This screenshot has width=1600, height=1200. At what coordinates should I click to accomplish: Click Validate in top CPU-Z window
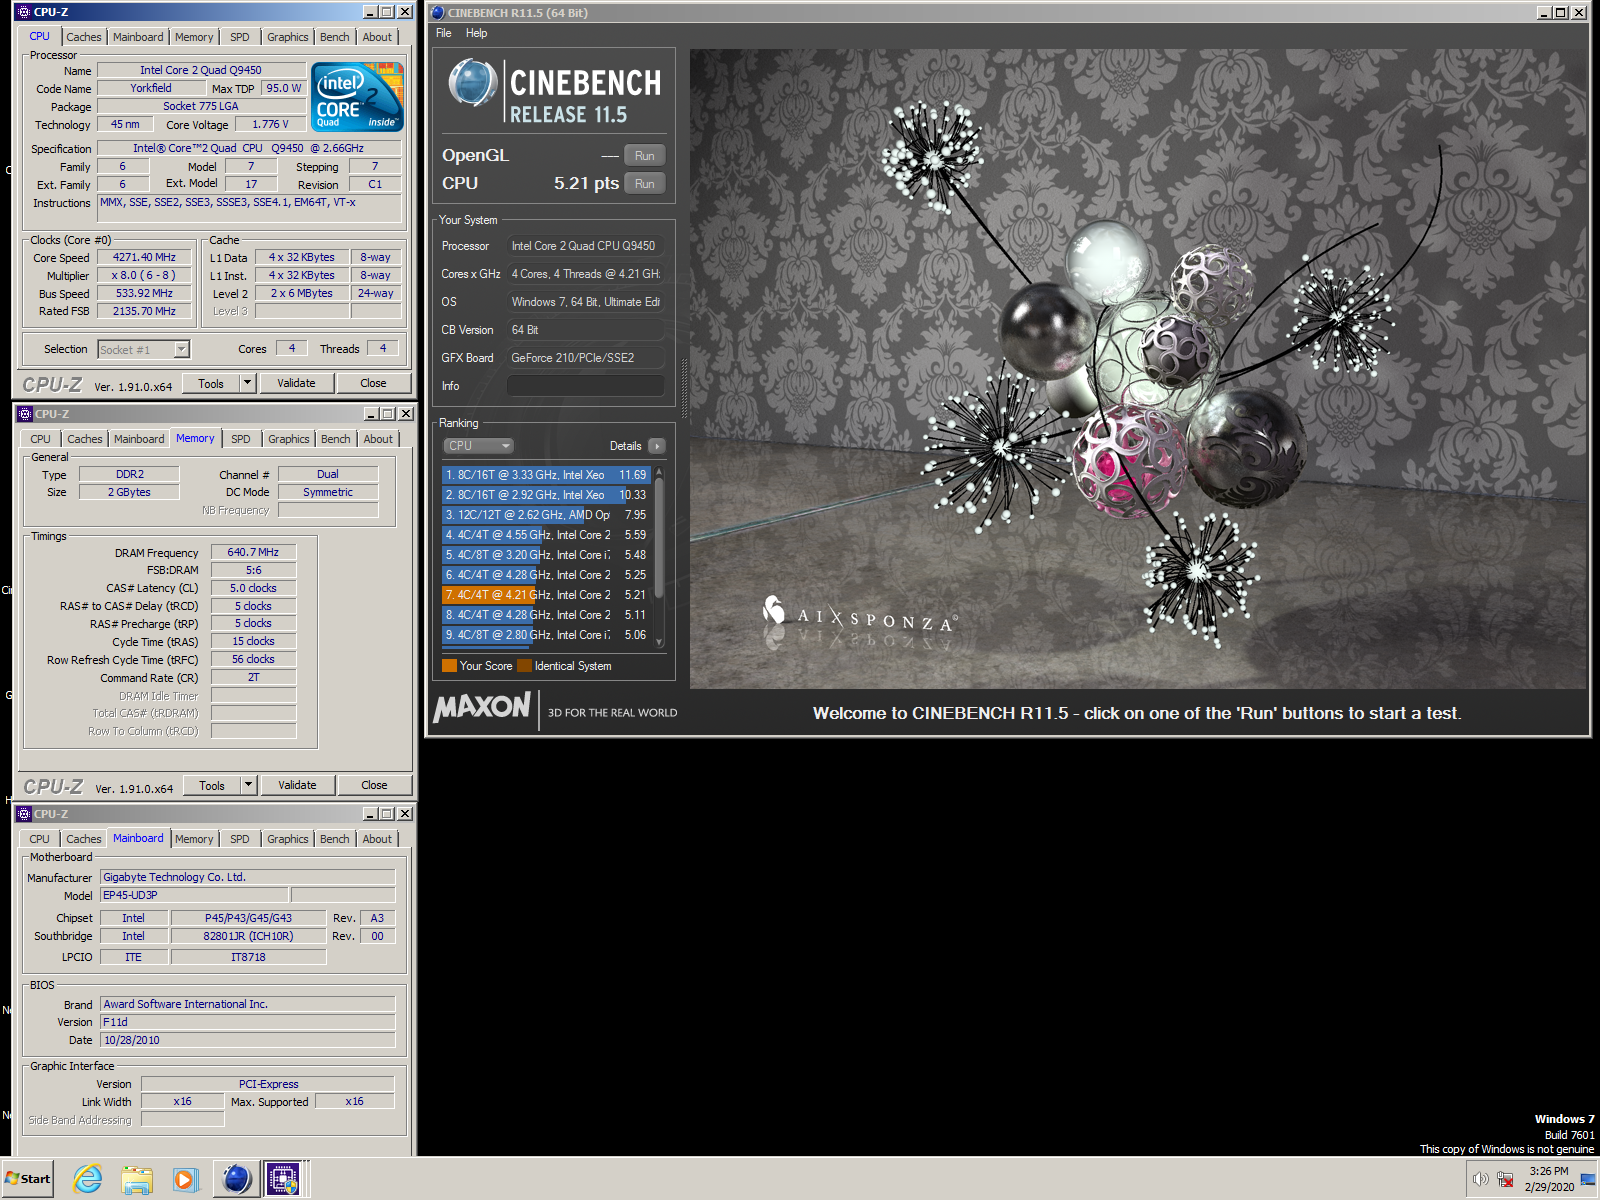[x=296, y=383]
